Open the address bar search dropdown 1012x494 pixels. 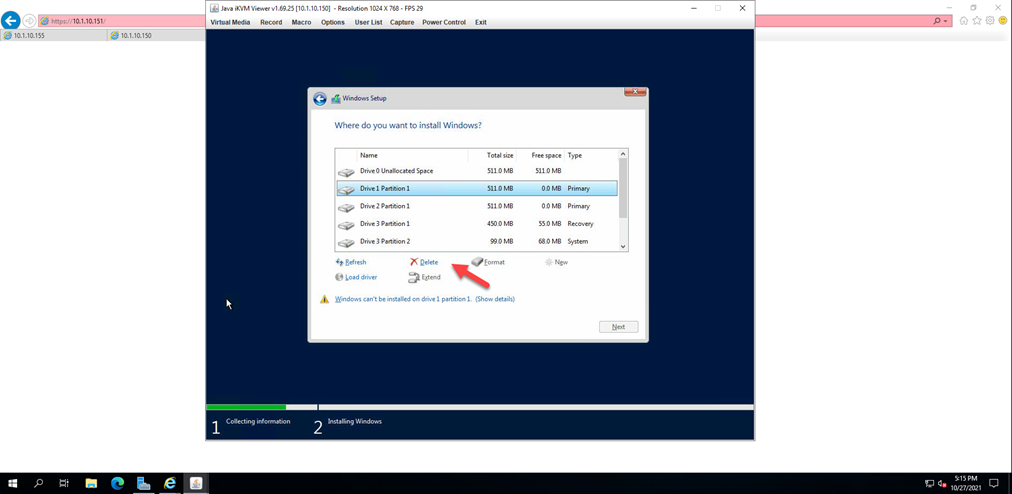[946, 21]
